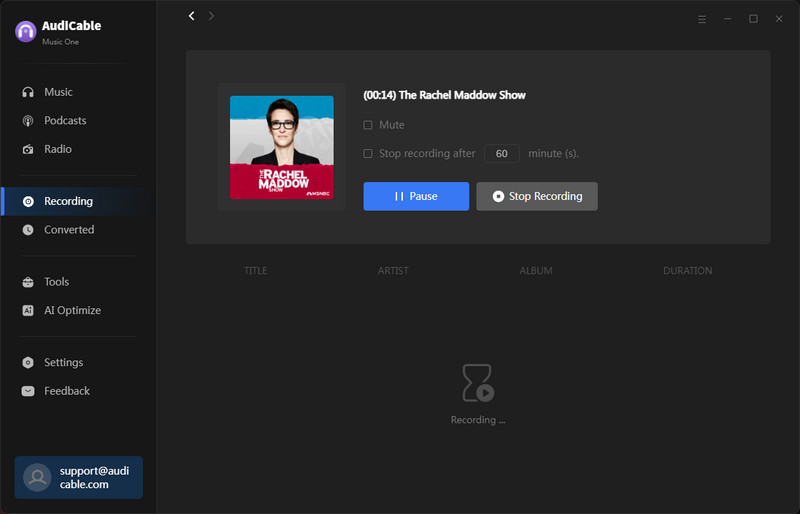Click the AI icon beside AI Optimize

point(28,310)
